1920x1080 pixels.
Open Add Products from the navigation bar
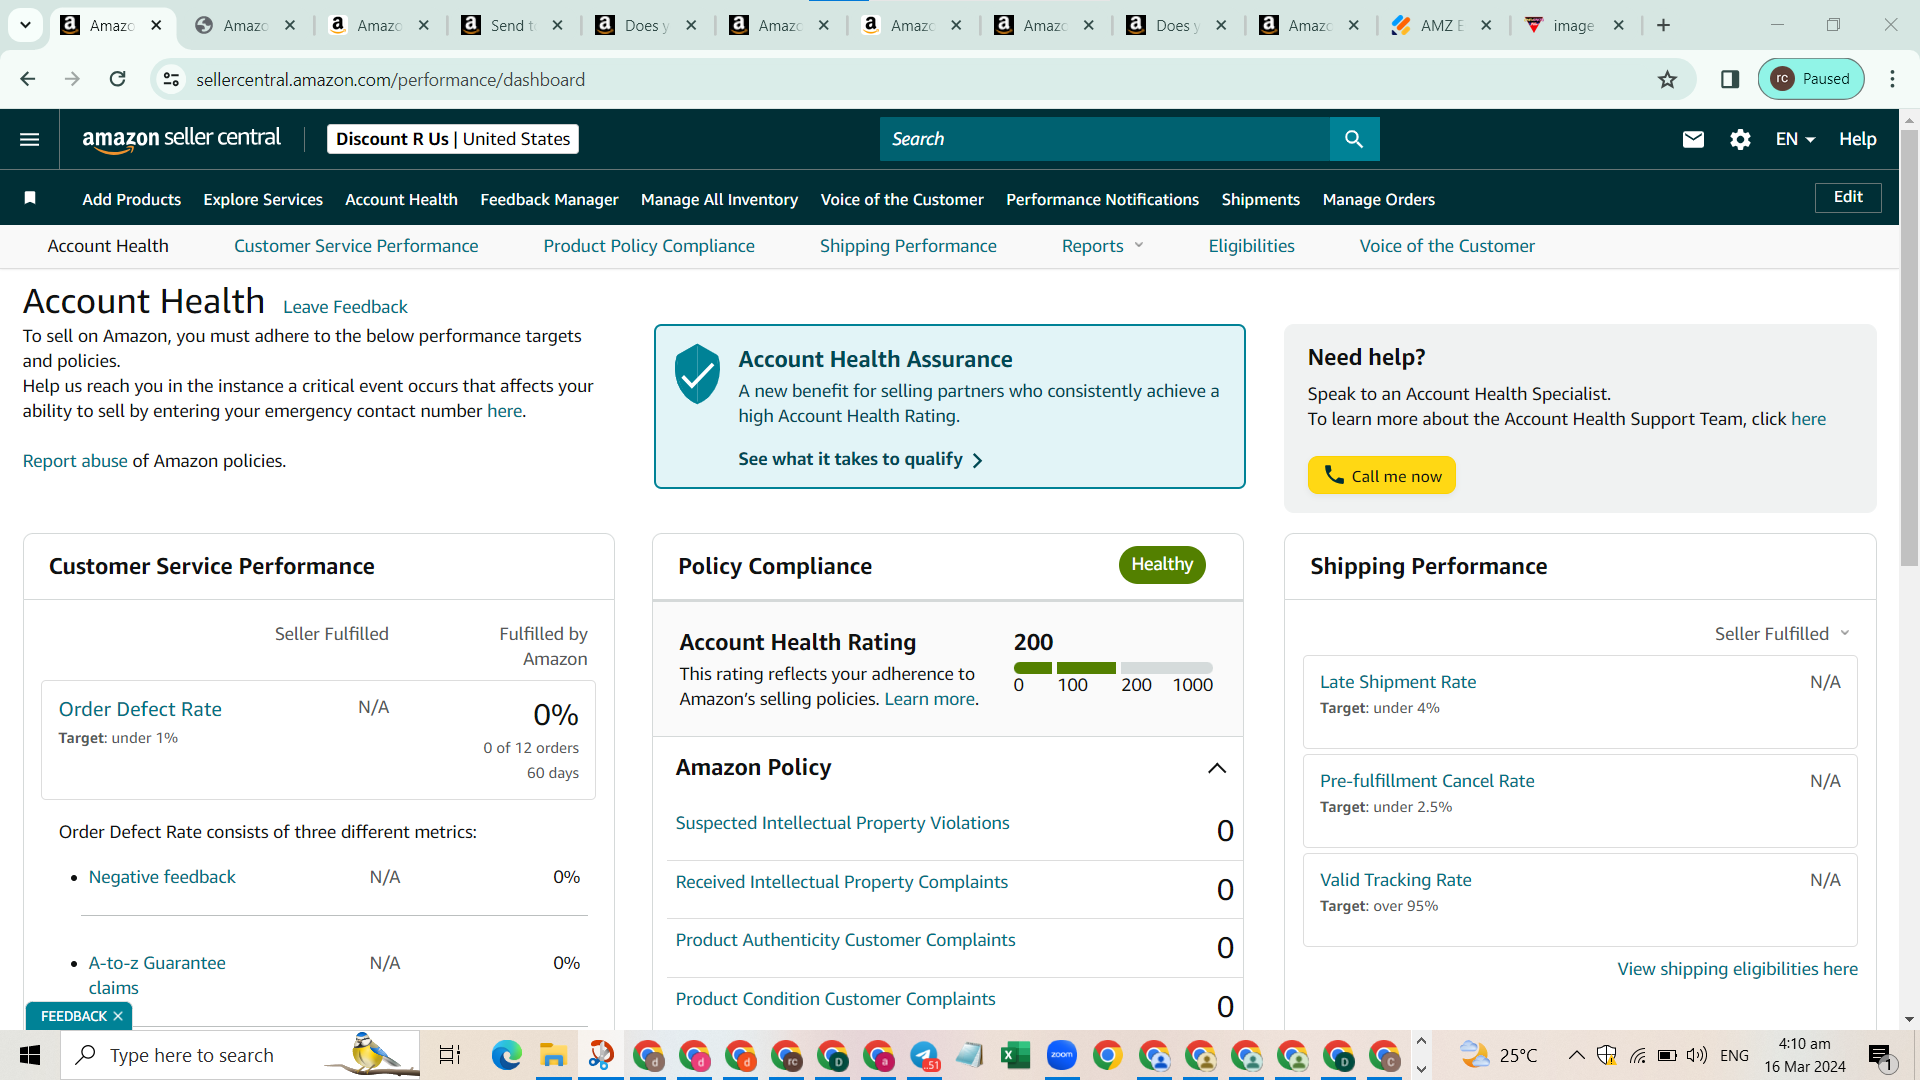pyautogui.click(x=132, y=199)
